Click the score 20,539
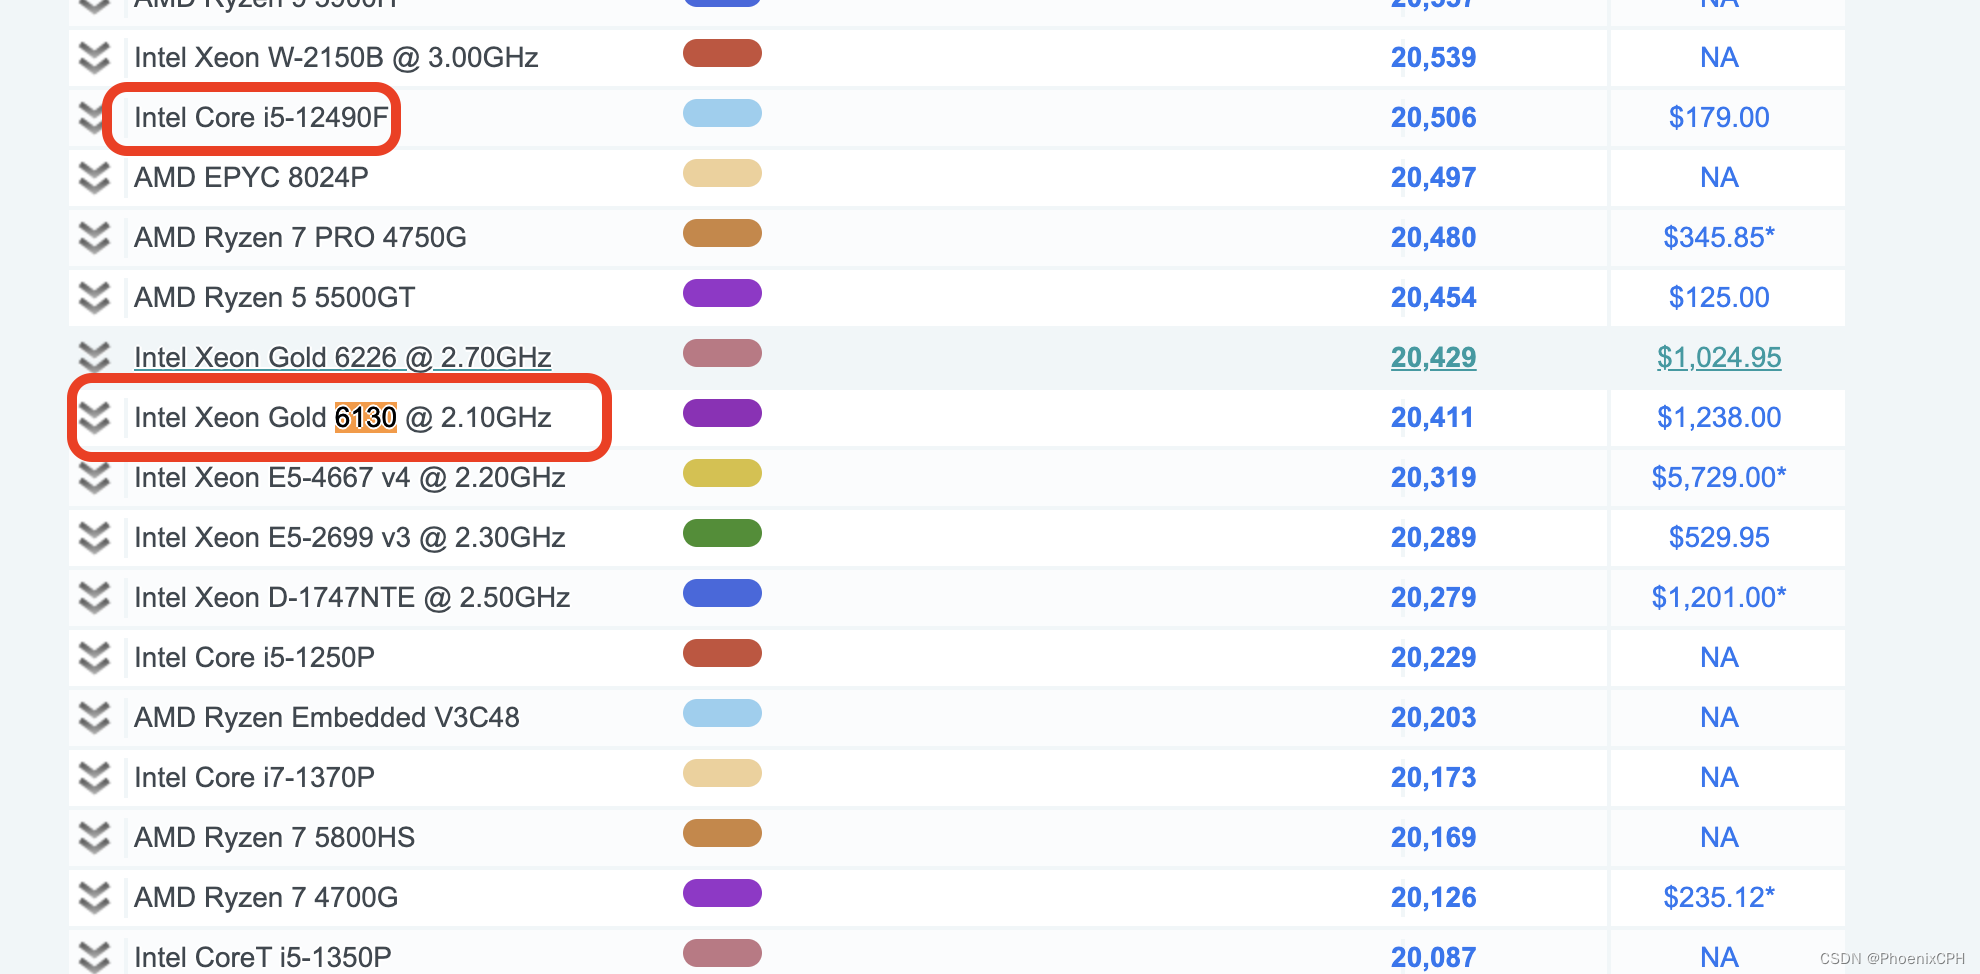 coord(1433,58)
